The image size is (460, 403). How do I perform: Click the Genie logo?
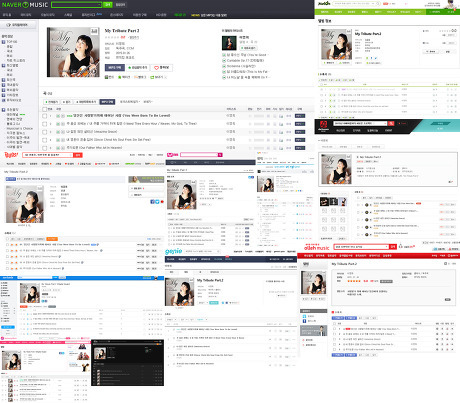coord(174,251)
